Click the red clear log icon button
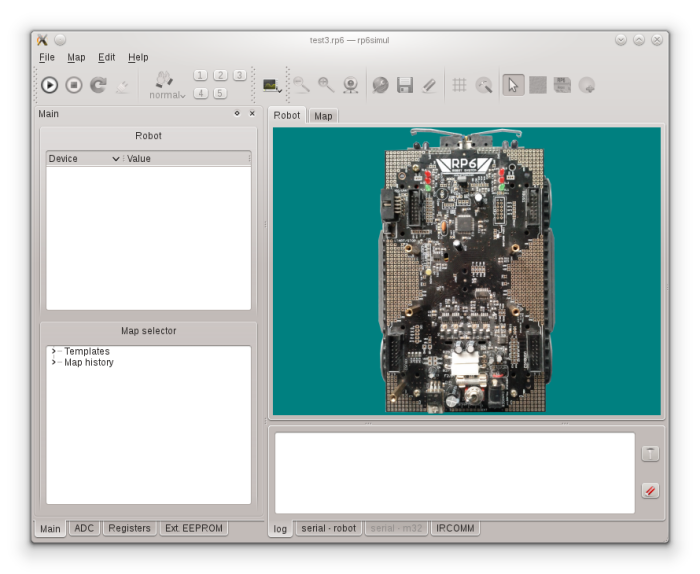The width and height of the screenshot is (700, 574). click(650, 491)
